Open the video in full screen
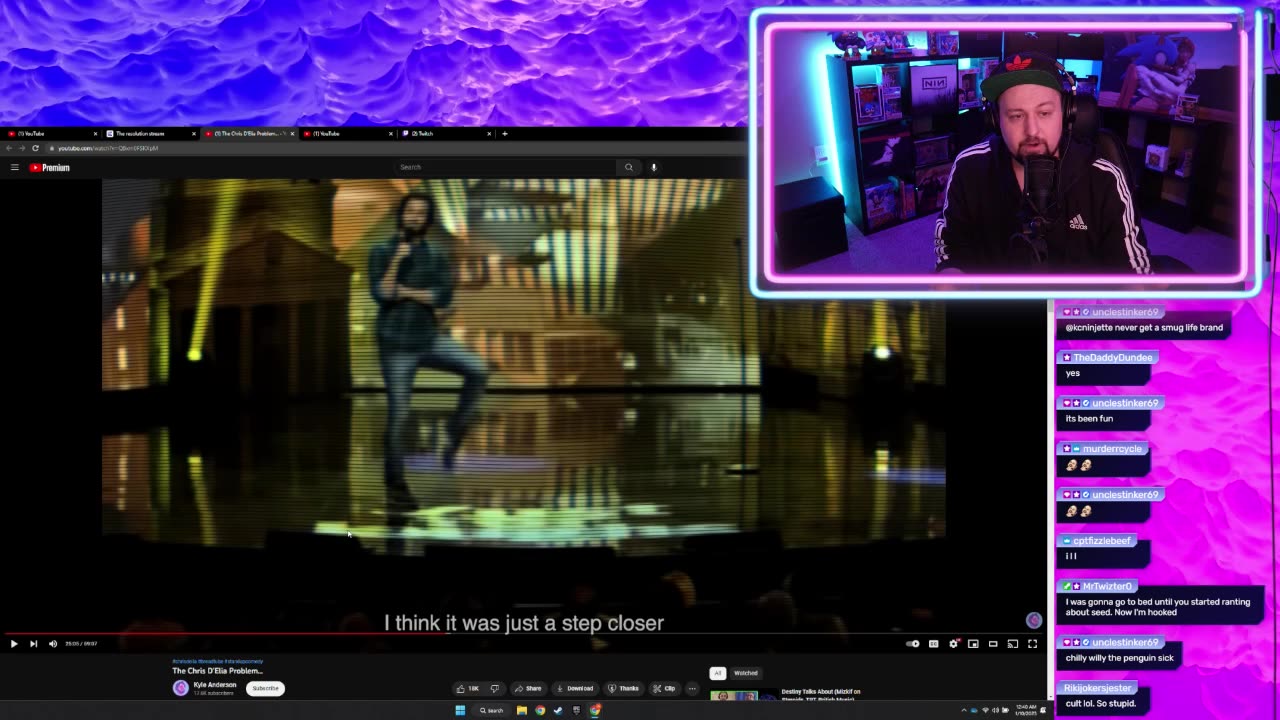Image resolution: width=1280 pixels, height=720 pixels. [x=1033, y=644]
